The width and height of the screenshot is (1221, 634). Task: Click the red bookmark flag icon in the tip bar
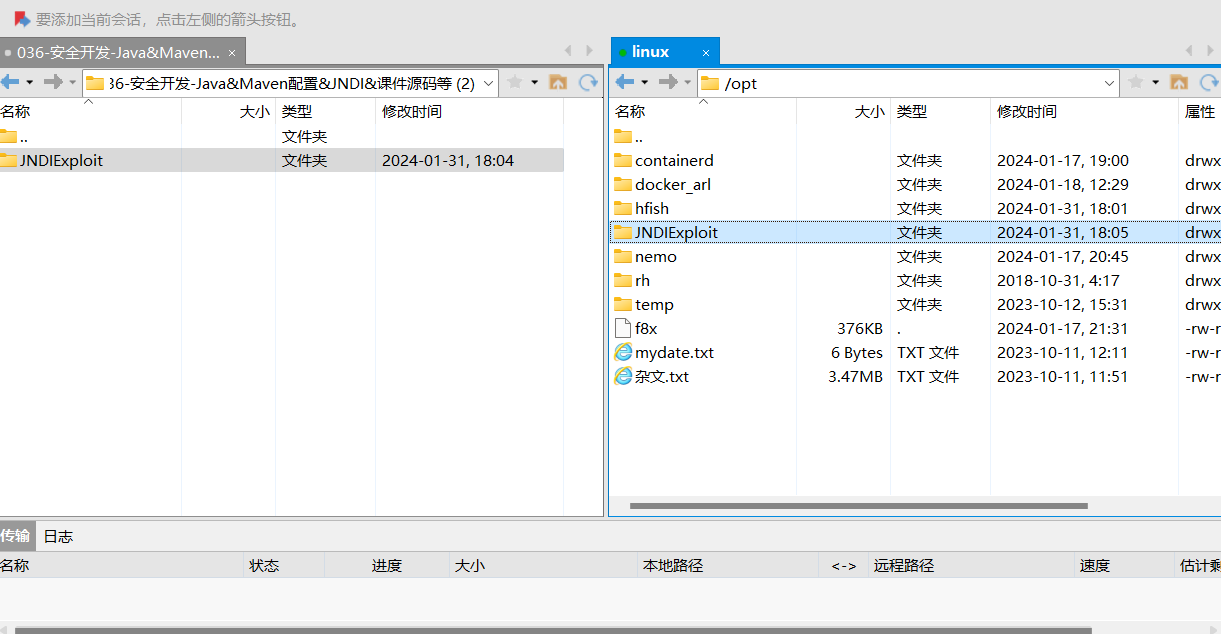point(21,19)
